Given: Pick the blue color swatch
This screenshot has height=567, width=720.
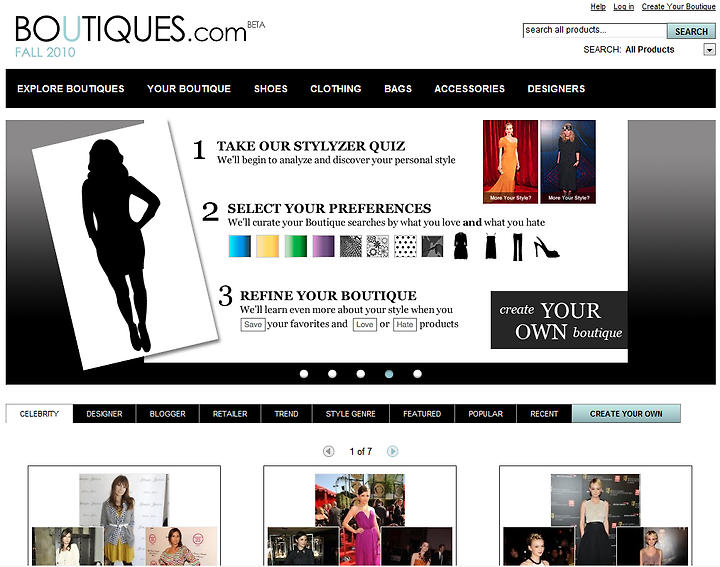Looking at the screenshot, I should coord(240,246).
